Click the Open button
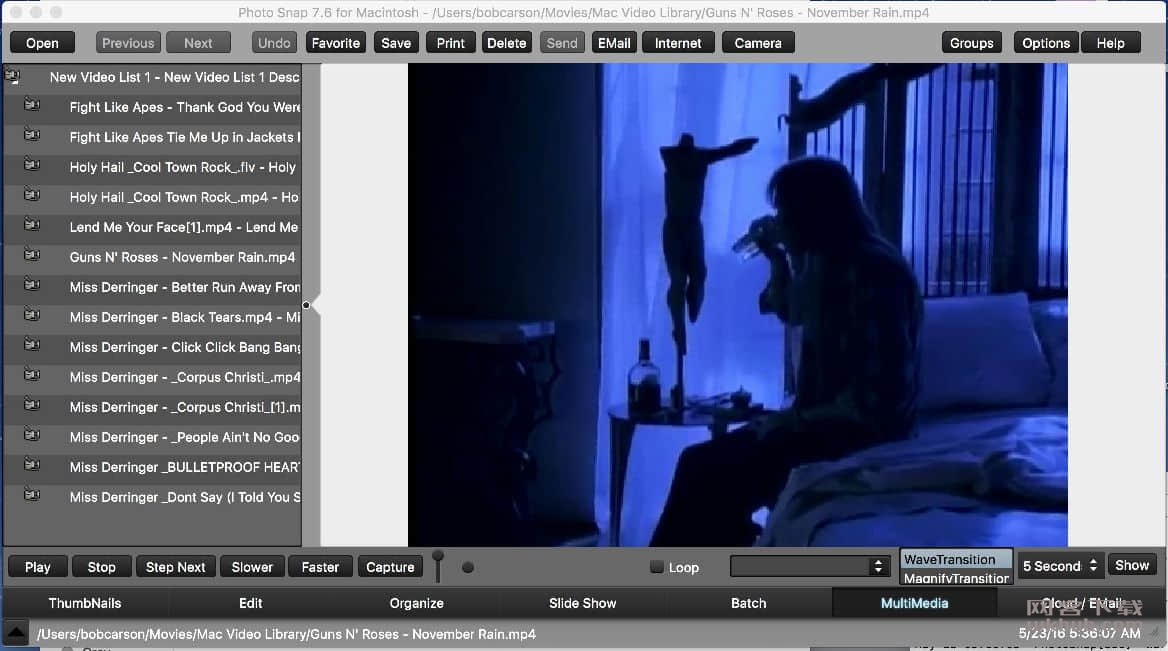This screenshot has height=651, width=1168. point(42,43)
